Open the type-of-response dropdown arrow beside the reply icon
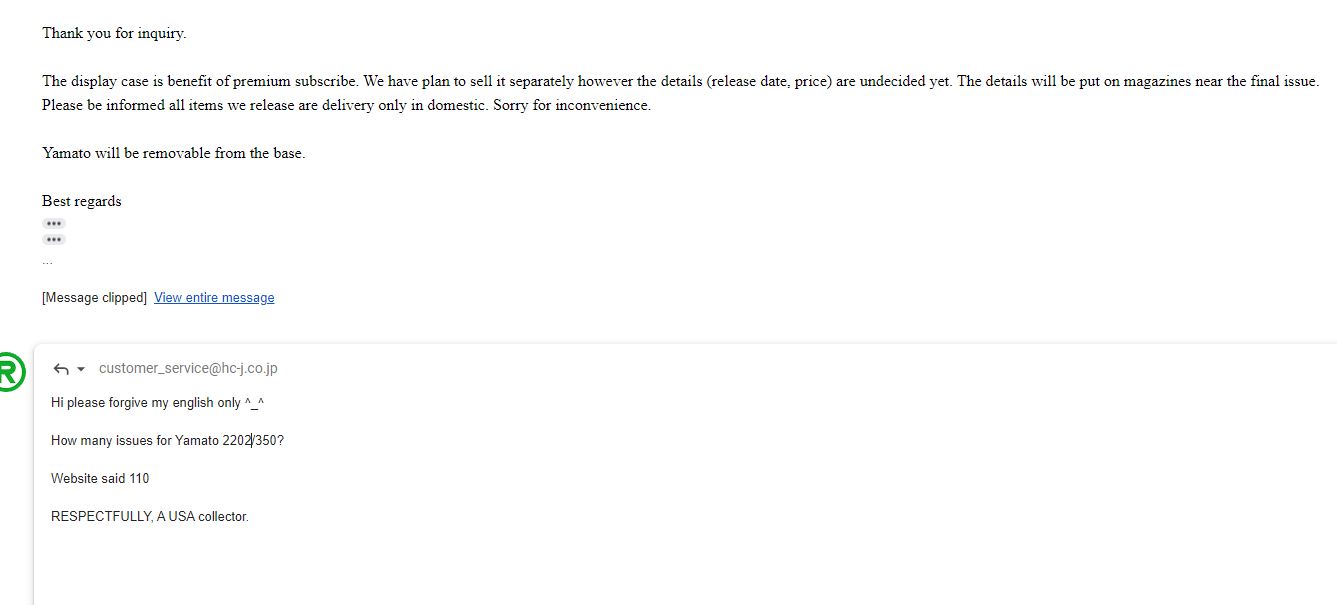The image size is (1337, 605). 81,369
